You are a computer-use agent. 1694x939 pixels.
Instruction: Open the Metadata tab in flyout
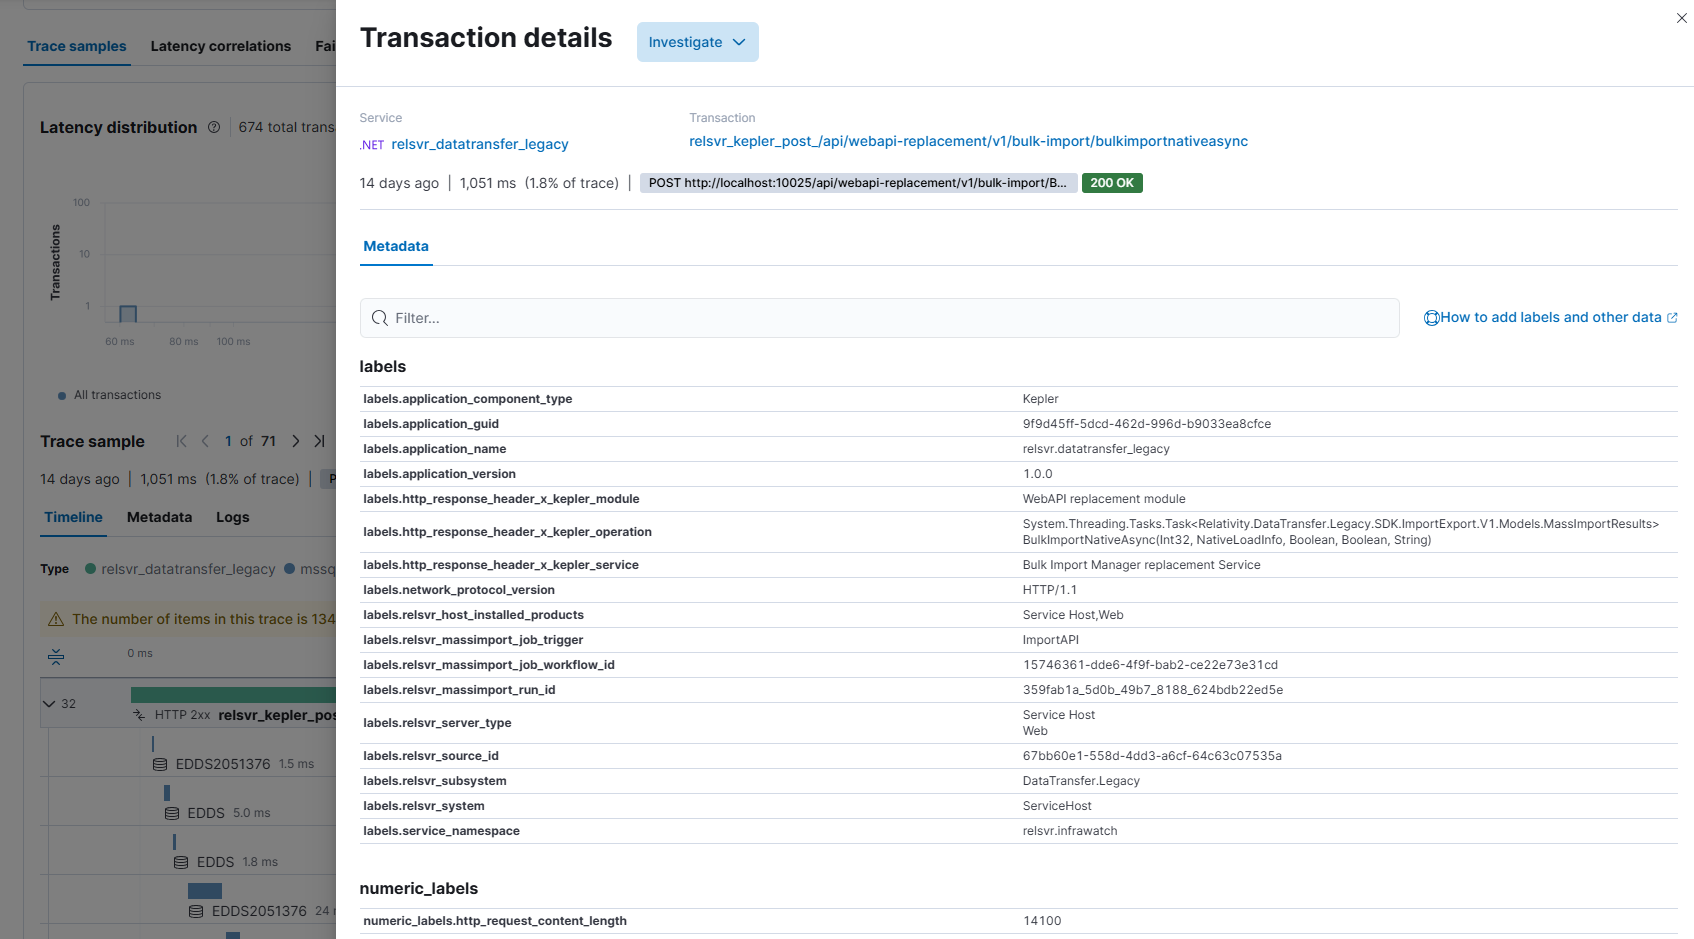[396, 246]
